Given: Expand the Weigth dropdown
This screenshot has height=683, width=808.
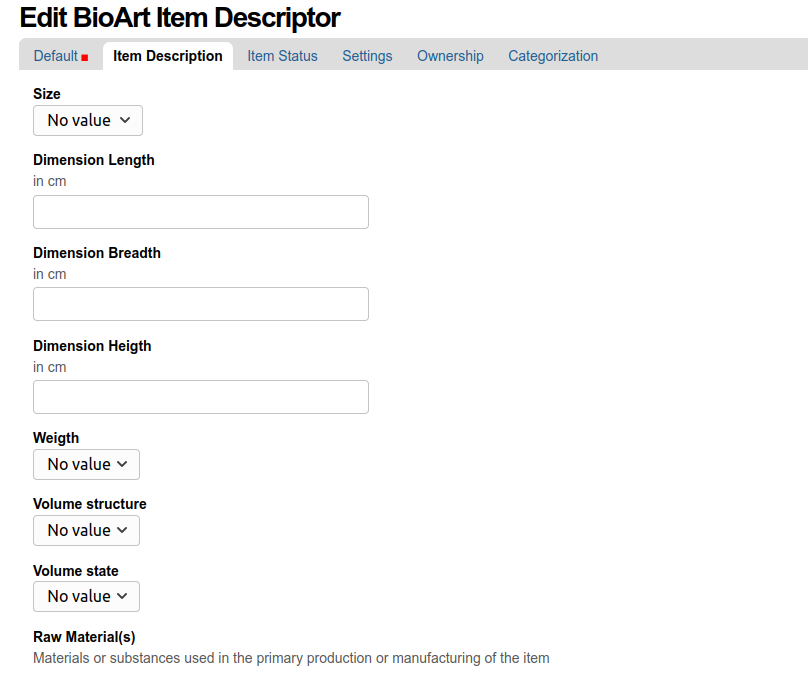Looking at the screenshot, I should [86, 464].
